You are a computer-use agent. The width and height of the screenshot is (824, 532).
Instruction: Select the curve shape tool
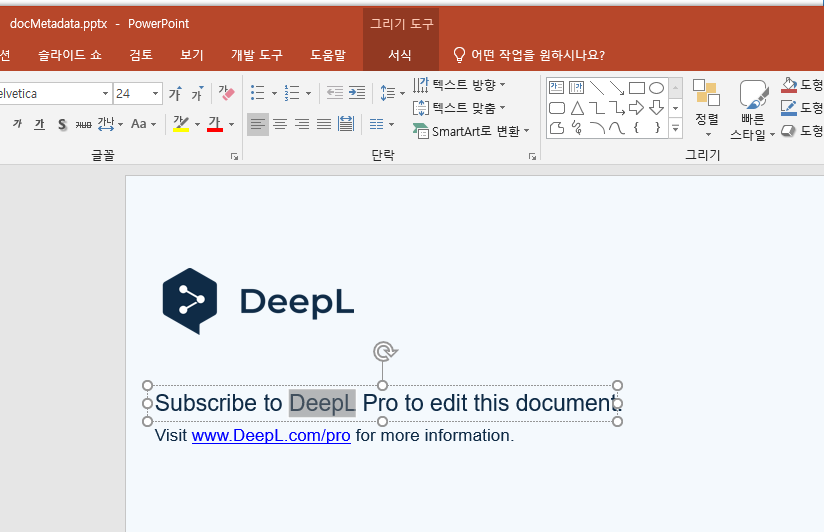click(x=616, y=128)
